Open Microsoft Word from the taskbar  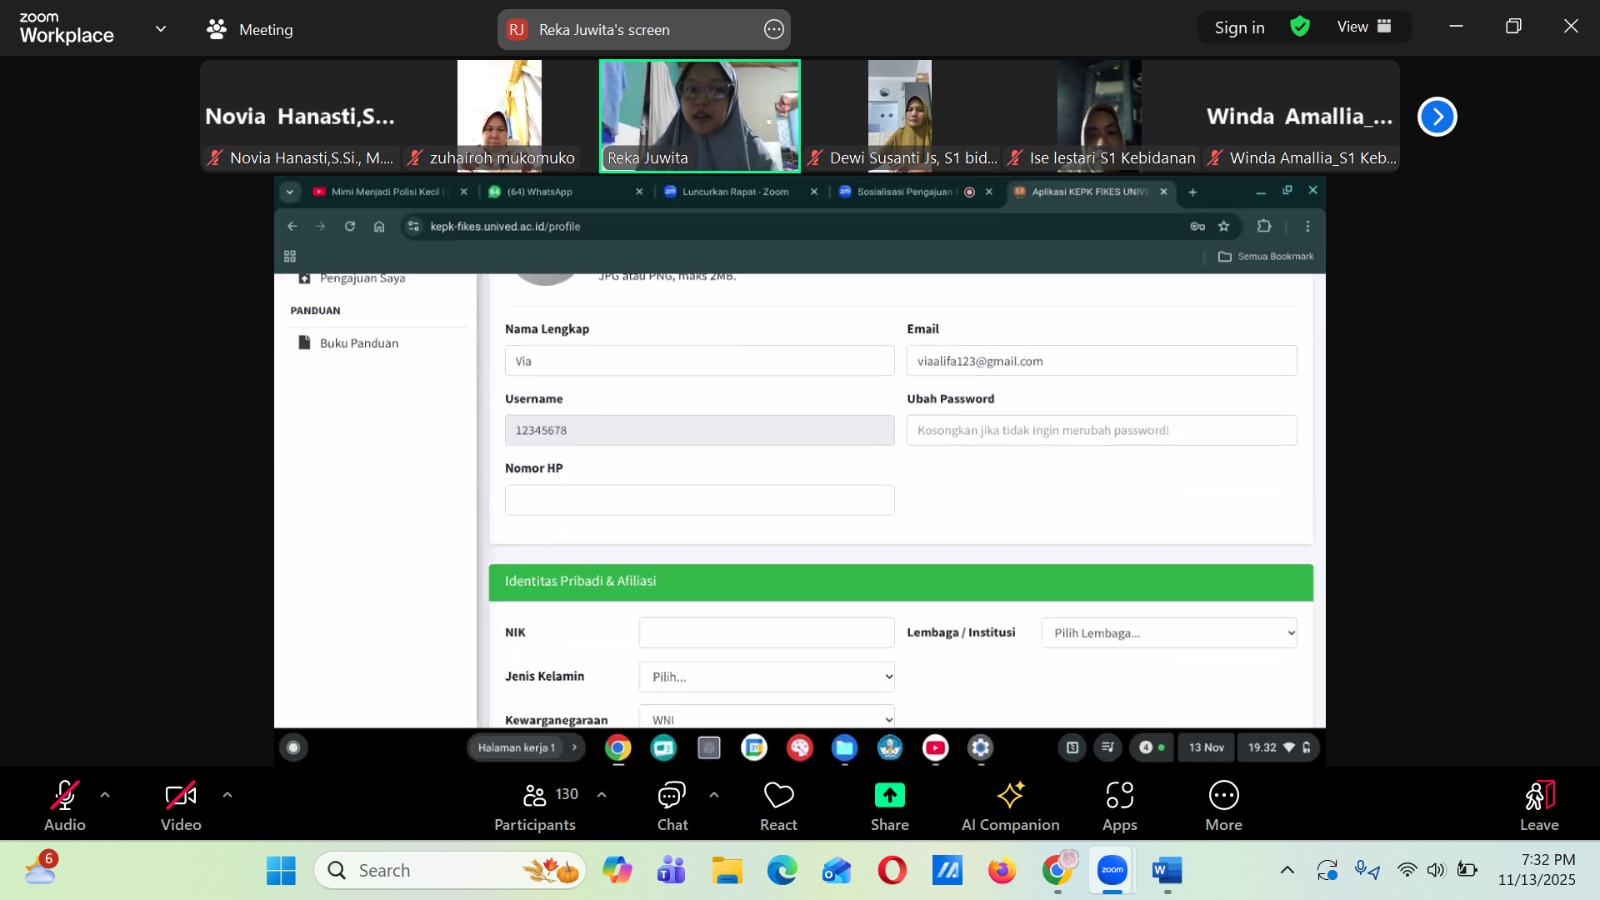1166,871
